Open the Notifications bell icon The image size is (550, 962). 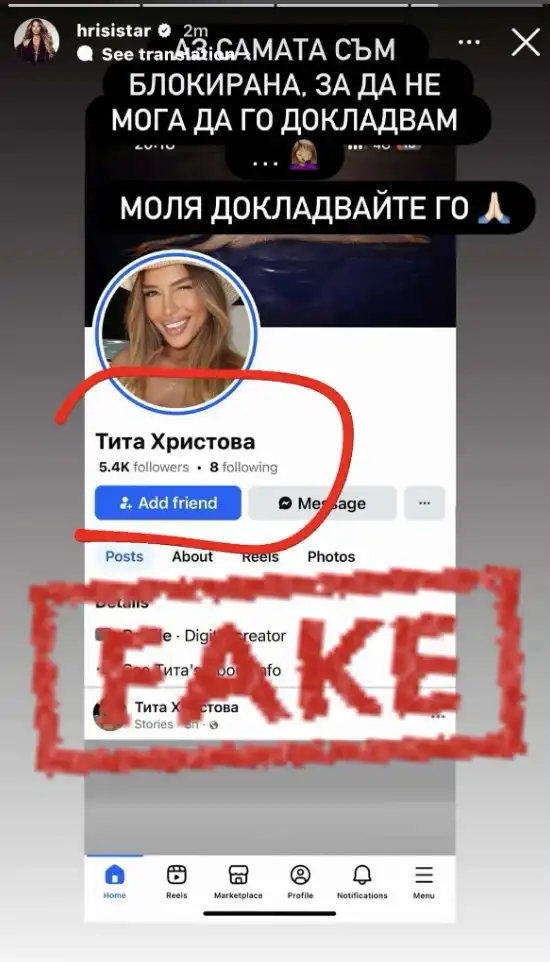click(362, 874)
